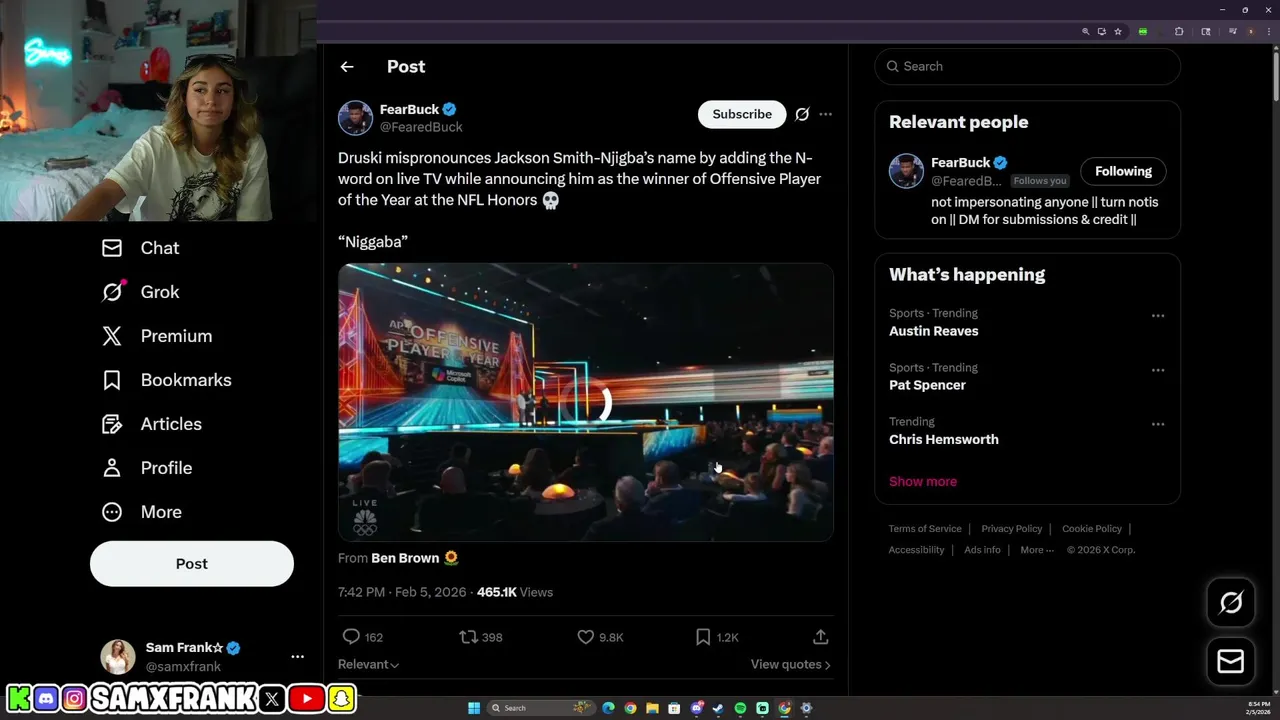The image size is (1280, 720).
Task: Open File Explorer from the taskbar
Action: click(x=652, y=708)
